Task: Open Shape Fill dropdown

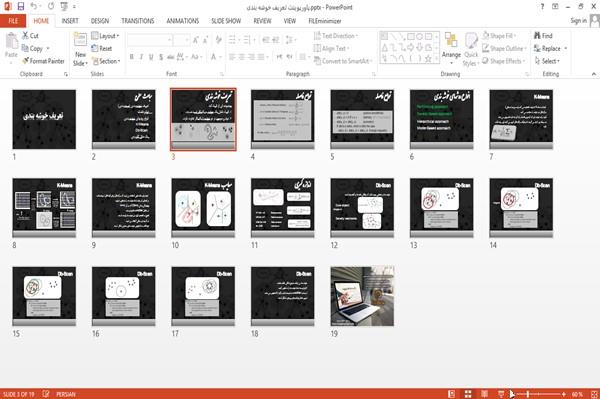Action: [x=499, y=36]
